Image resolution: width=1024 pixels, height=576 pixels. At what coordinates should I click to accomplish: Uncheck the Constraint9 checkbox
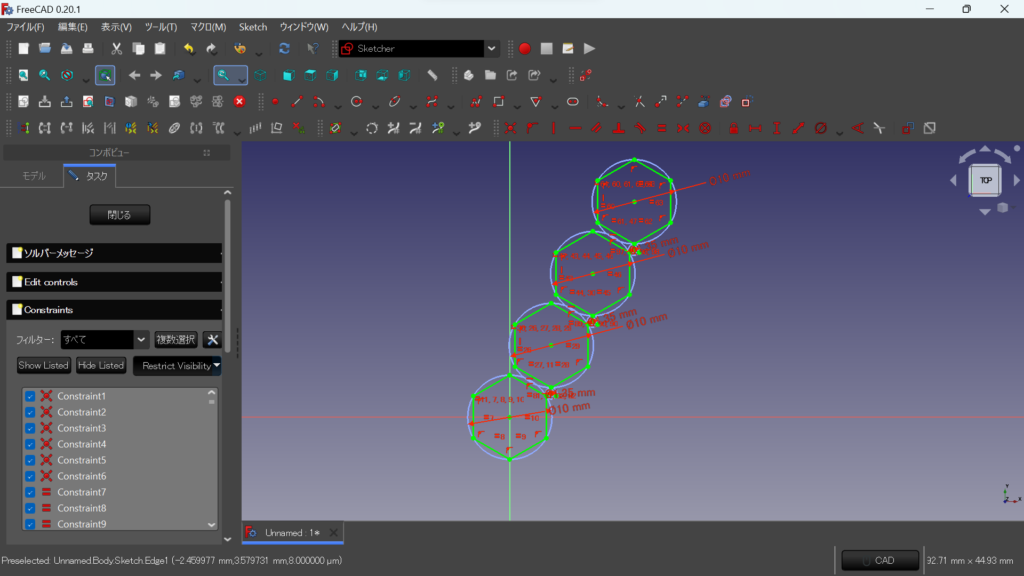[30, 524]
